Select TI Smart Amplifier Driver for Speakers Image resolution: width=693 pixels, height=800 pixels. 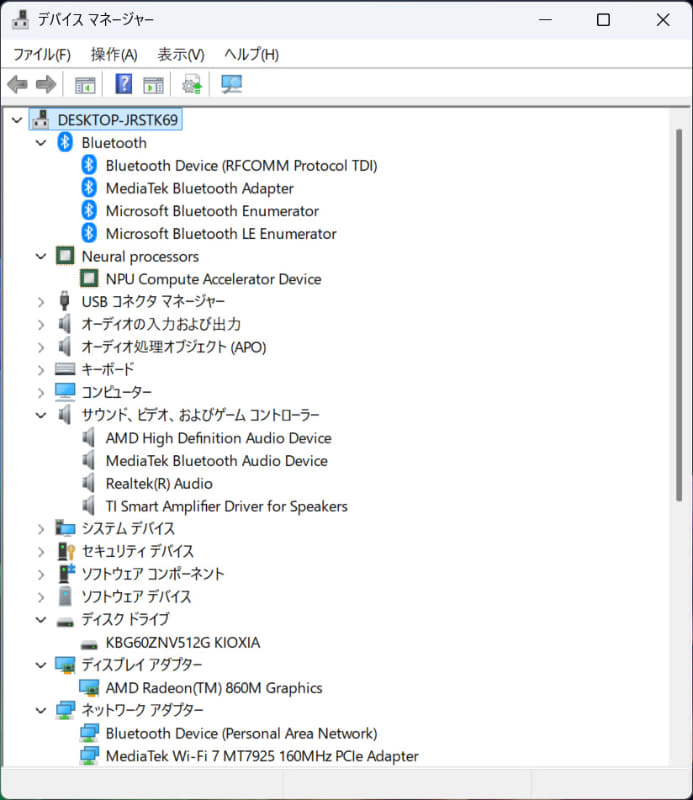[227, 506]
